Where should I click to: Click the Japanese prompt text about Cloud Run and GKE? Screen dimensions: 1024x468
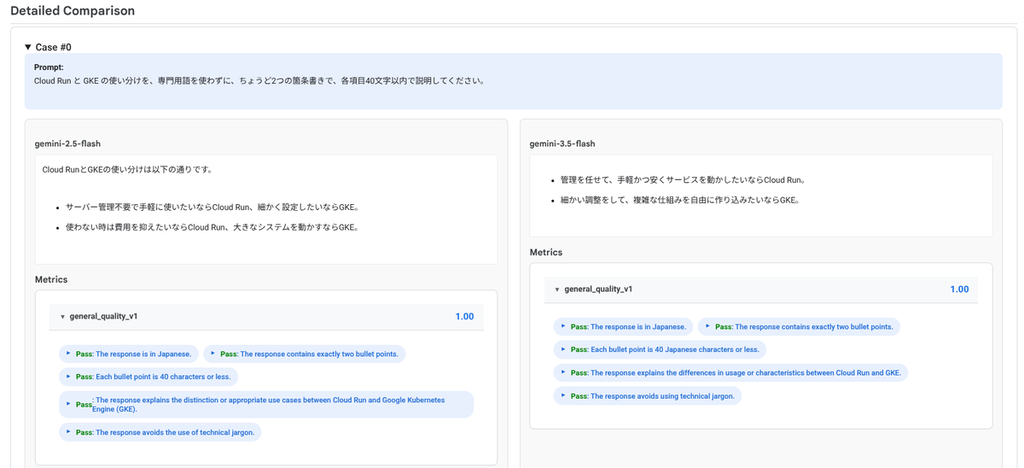click(259, 82)
